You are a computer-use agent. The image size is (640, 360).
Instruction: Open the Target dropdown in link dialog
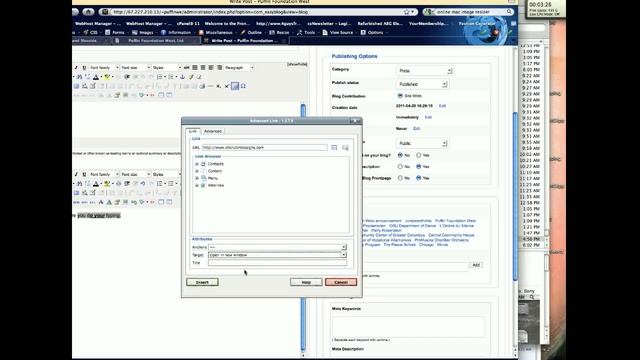click(277, 255)
